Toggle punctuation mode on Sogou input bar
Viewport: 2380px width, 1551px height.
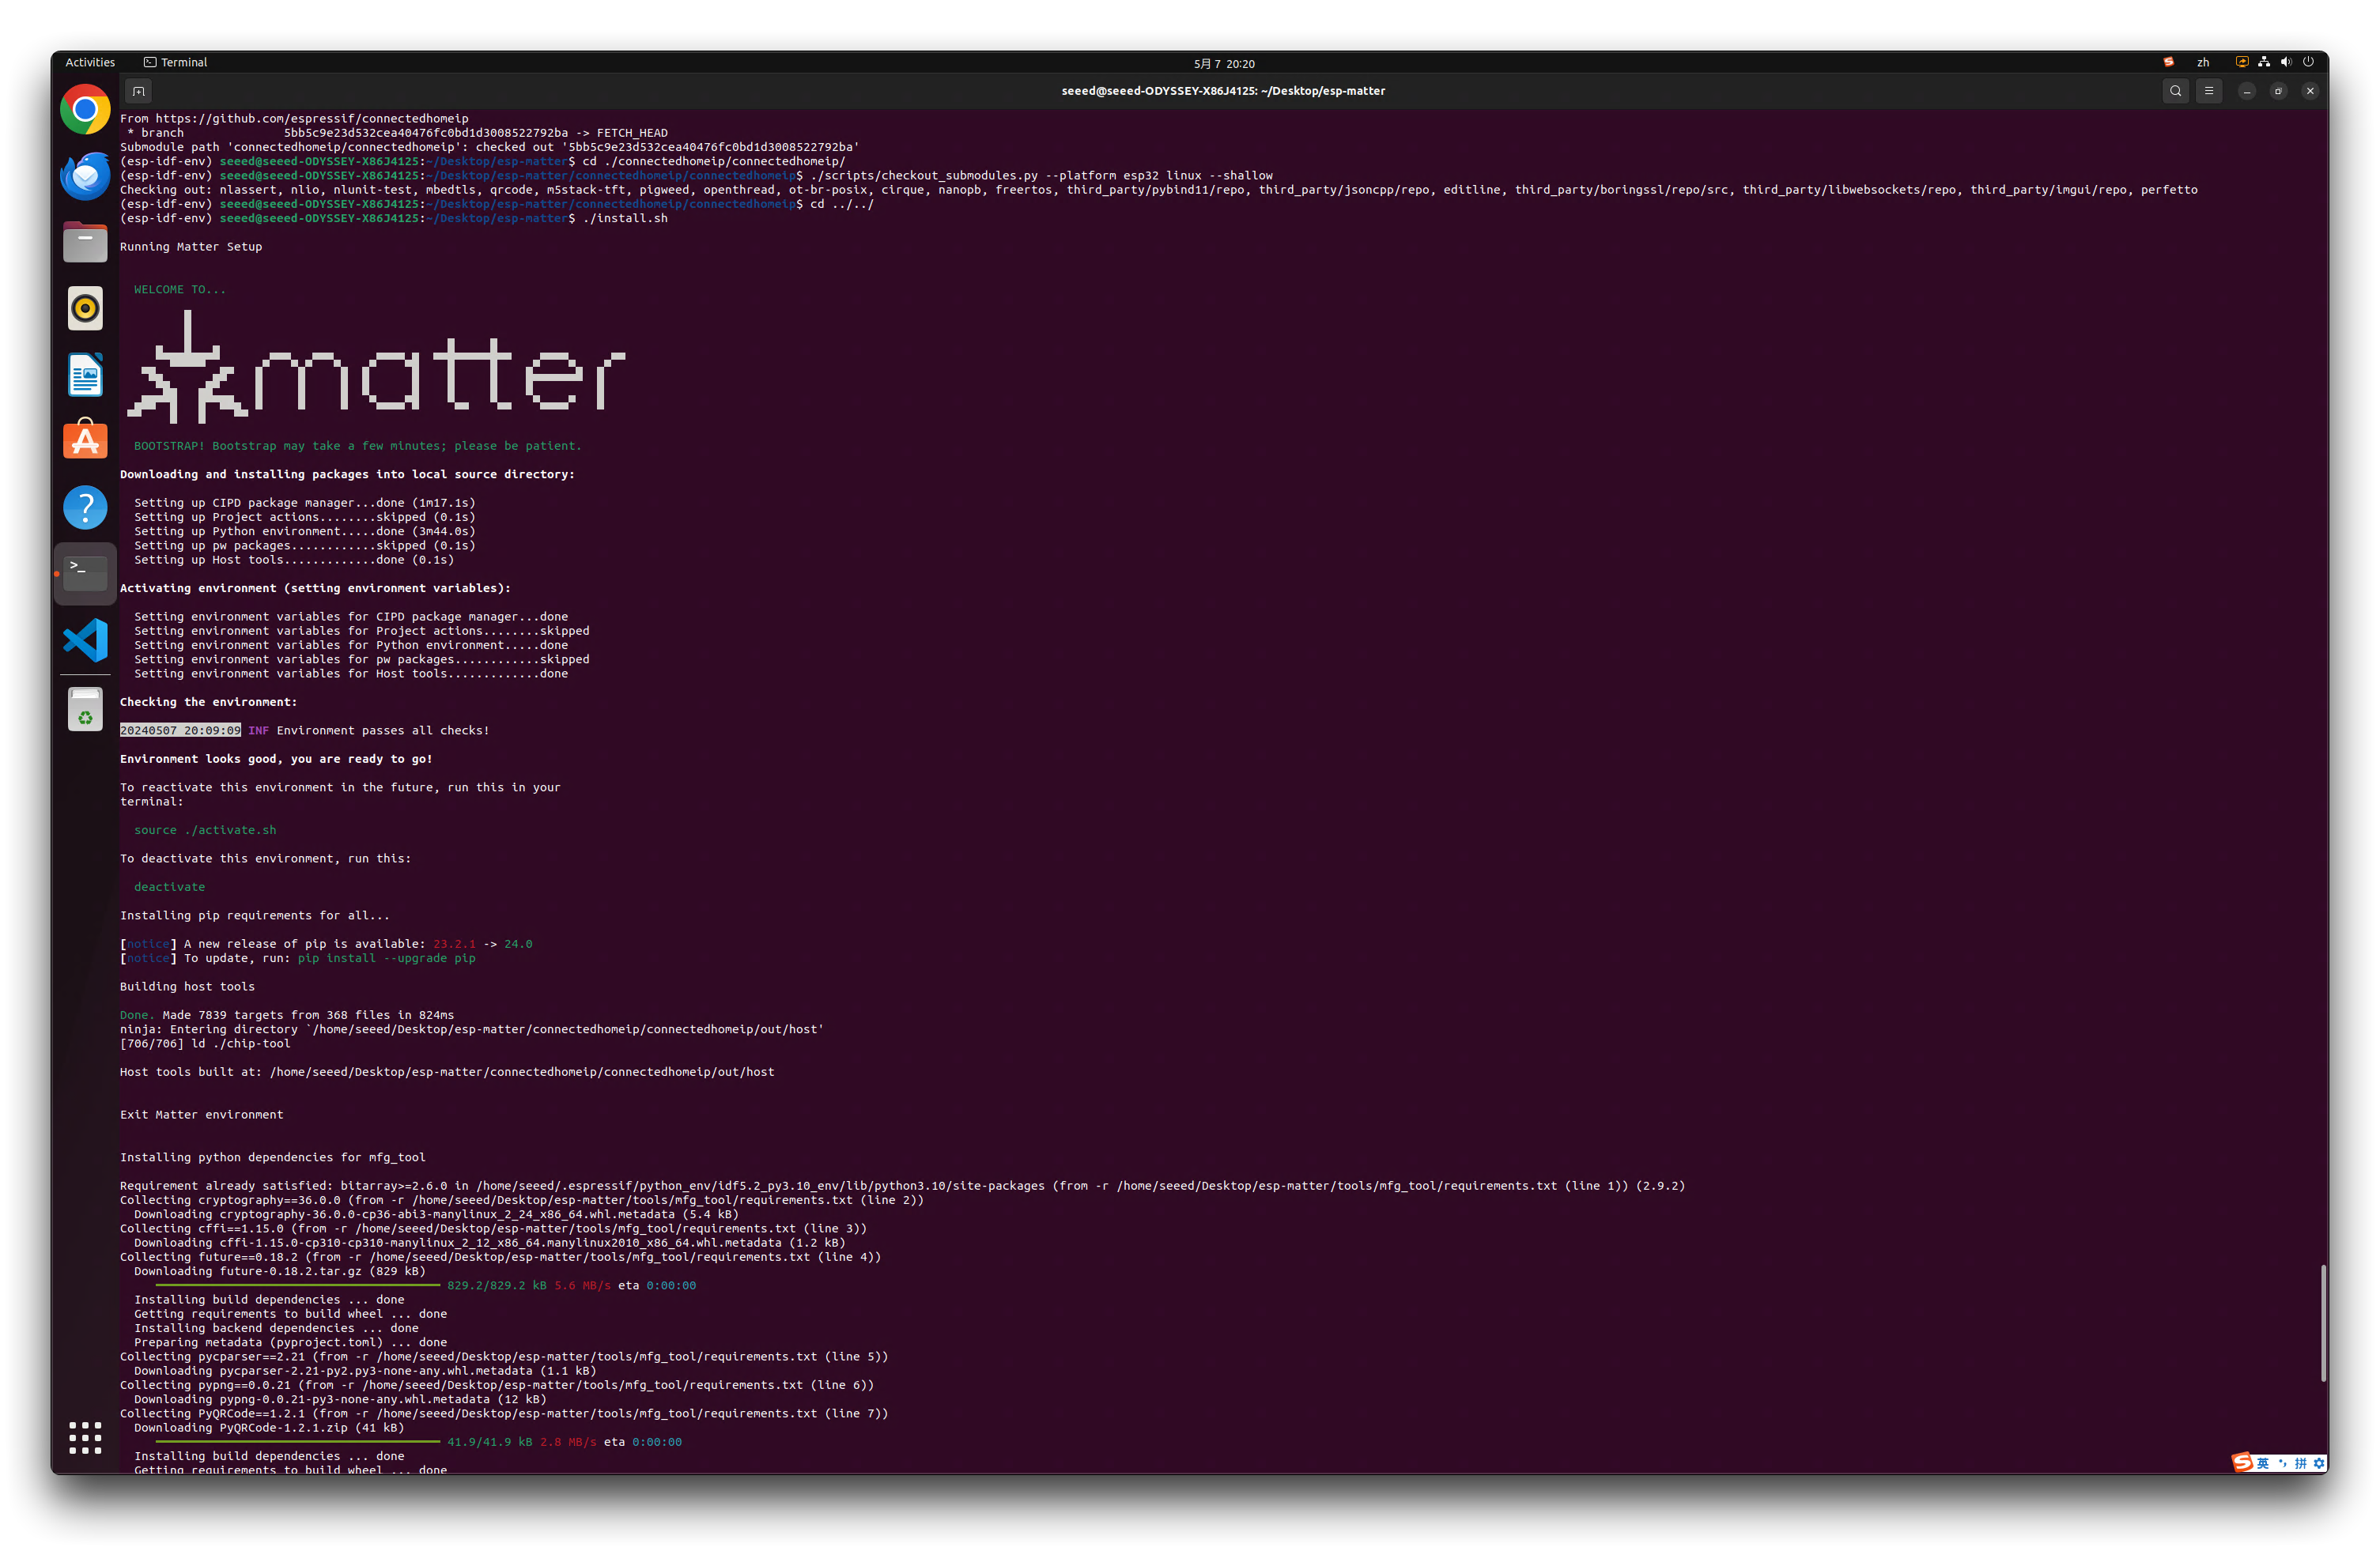pyautogui.click(x=2282, y=1463)
